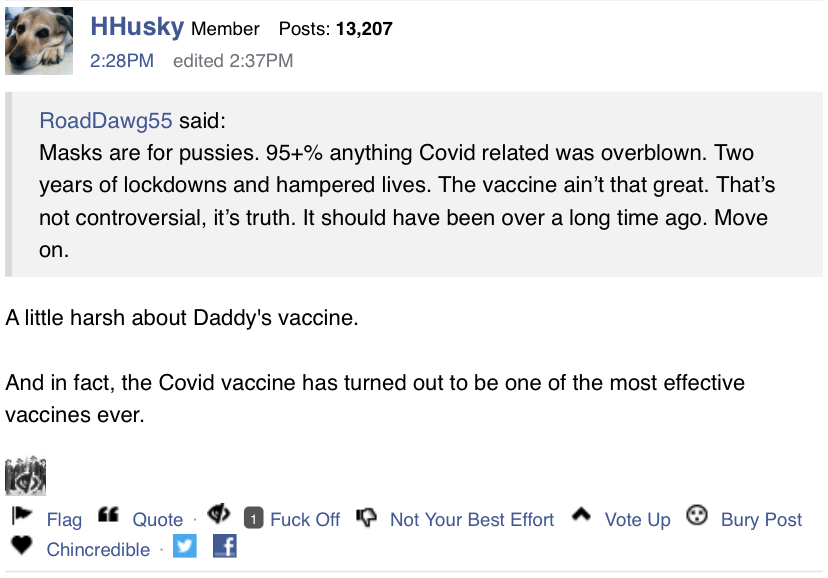This screenshot has width=828, height=578.
Task: Open the RoadDawg55 quoted user link
Action: click(x=106, y=121)
